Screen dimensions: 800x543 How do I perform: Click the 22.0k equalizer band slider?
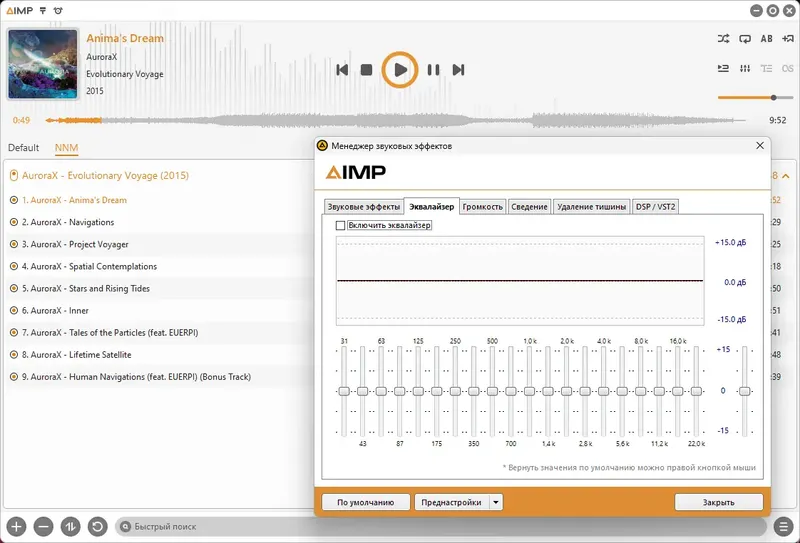[x=696, y=391]
